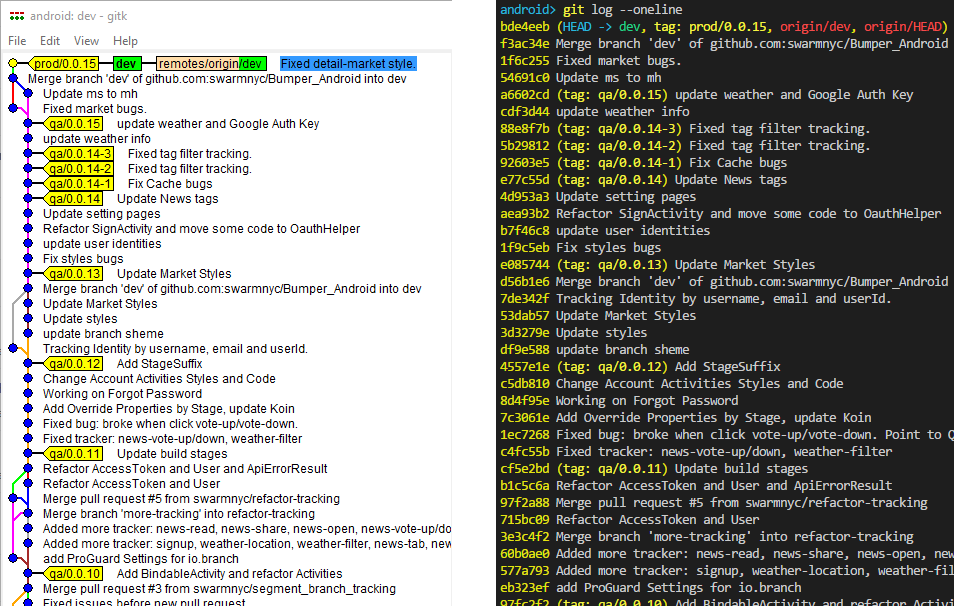Click the qa/0.0.14-2 tag label
954x606 pixels.
point(80,169)
